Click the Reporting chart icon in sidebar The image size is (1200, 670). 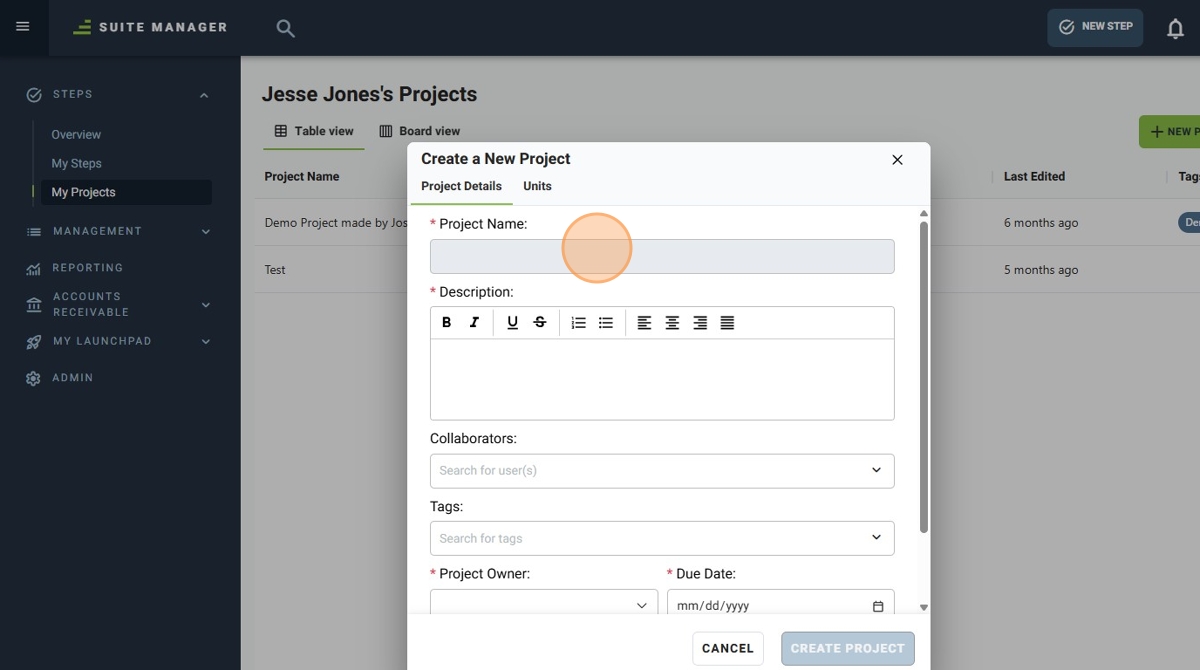[x=34, y=269]
